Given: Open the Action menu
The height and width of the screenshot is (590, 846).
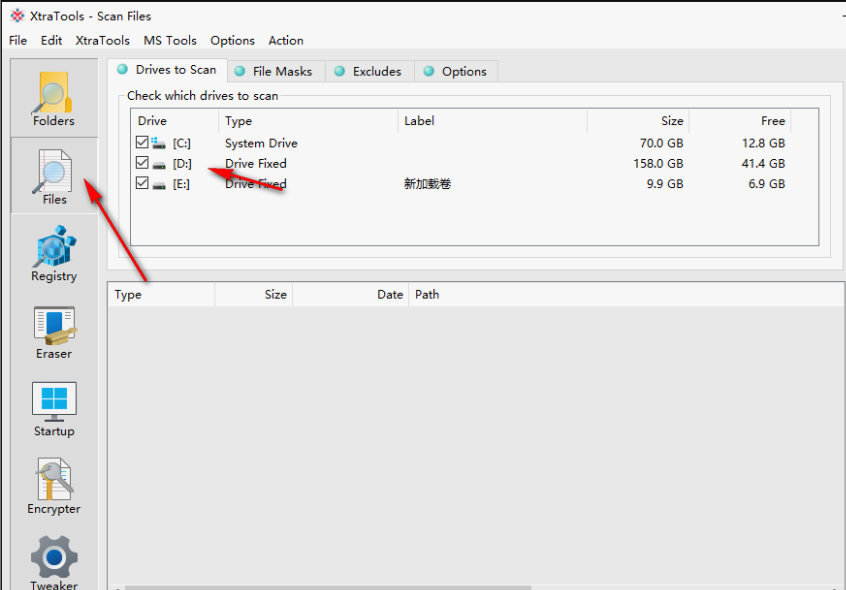Looking at the screenshot, I should point(285,40).
